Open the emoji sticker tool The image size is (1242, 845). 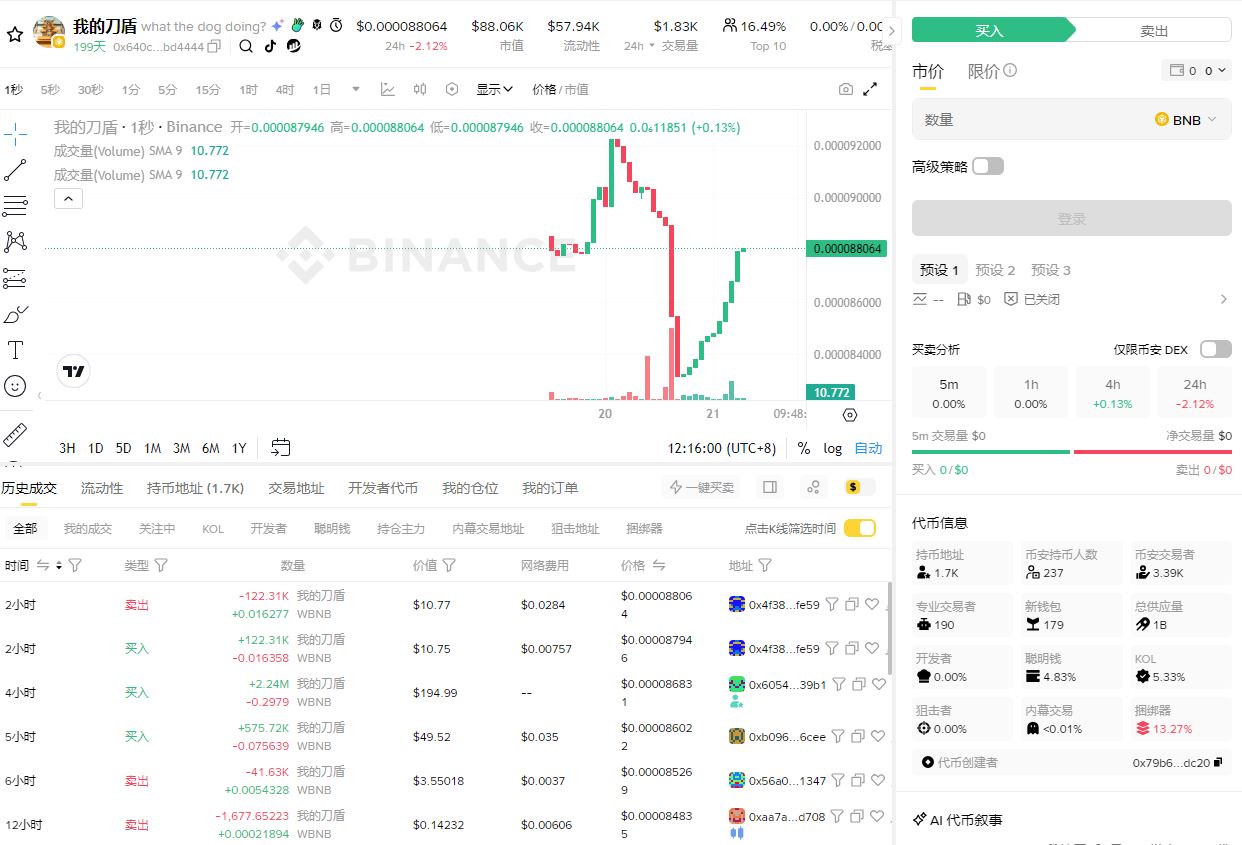pyautogui.click(x=15, y=386)
